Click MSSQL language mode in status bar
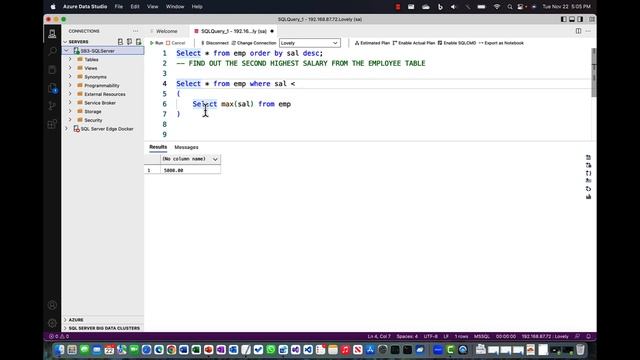The height and width of the screenshot is (360, 640). click(482, 336)
